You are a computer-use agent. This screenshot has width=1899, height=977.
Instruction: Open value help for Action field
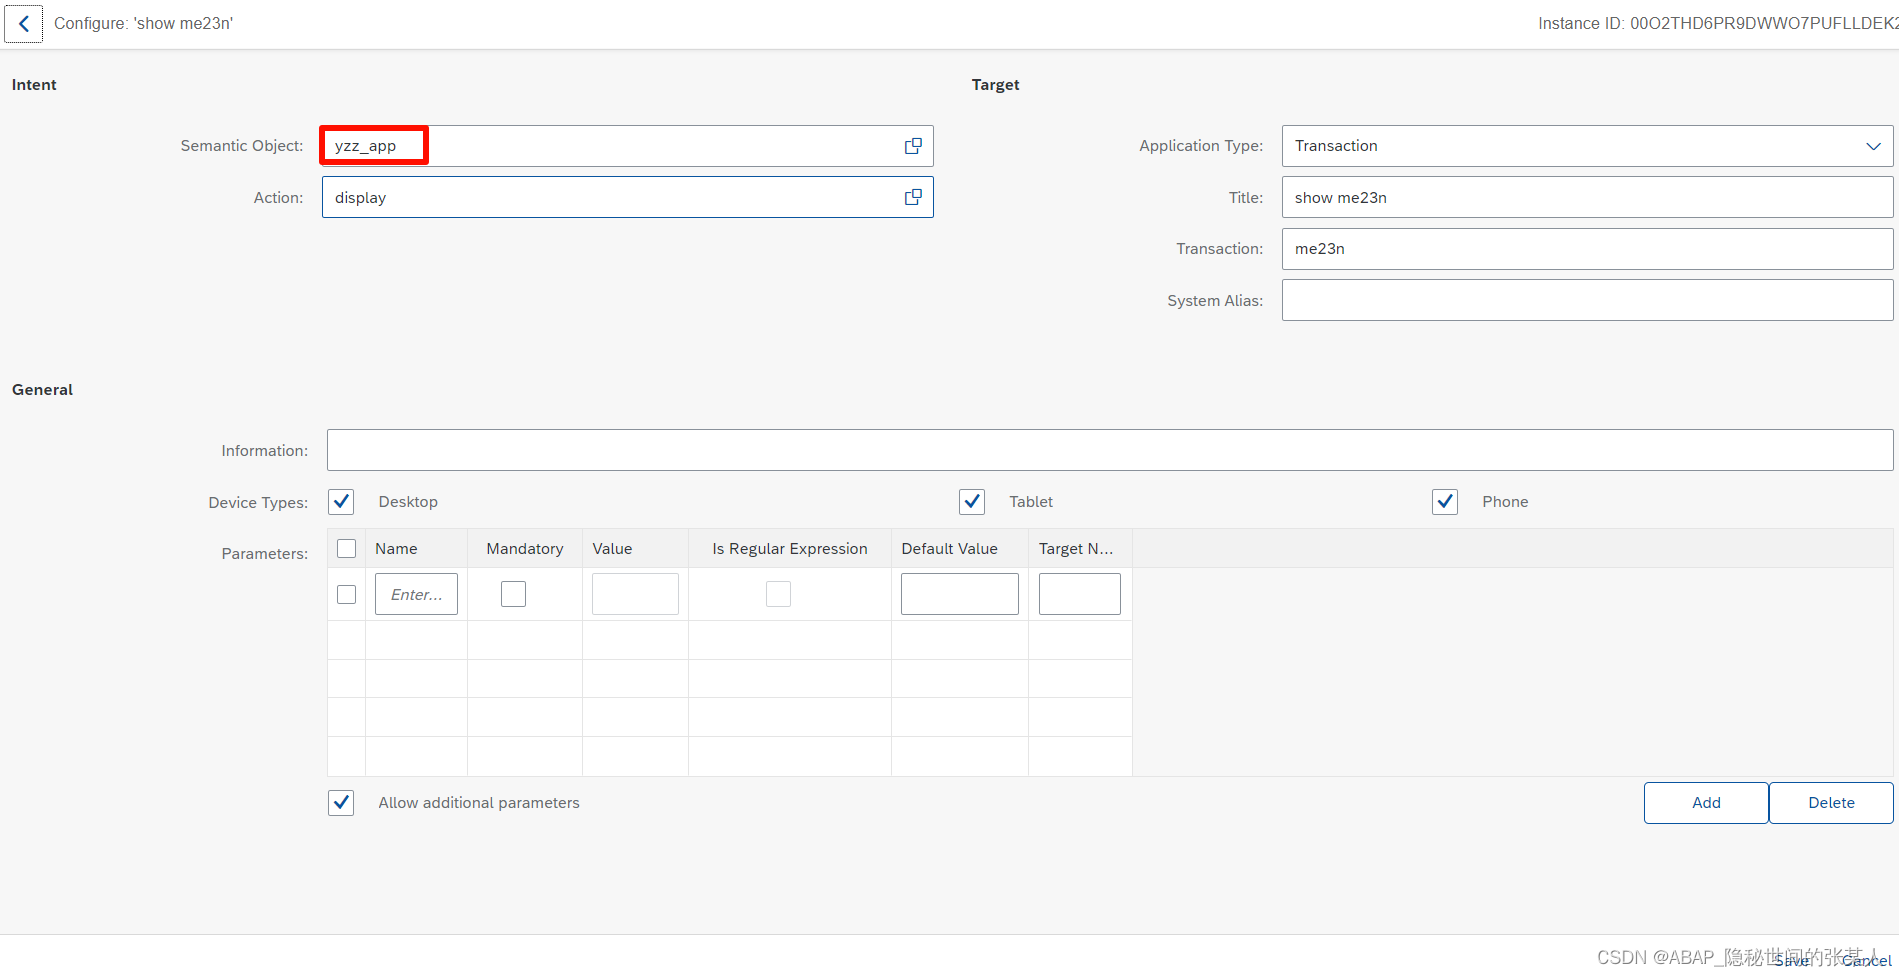click(x=913, y=197)
